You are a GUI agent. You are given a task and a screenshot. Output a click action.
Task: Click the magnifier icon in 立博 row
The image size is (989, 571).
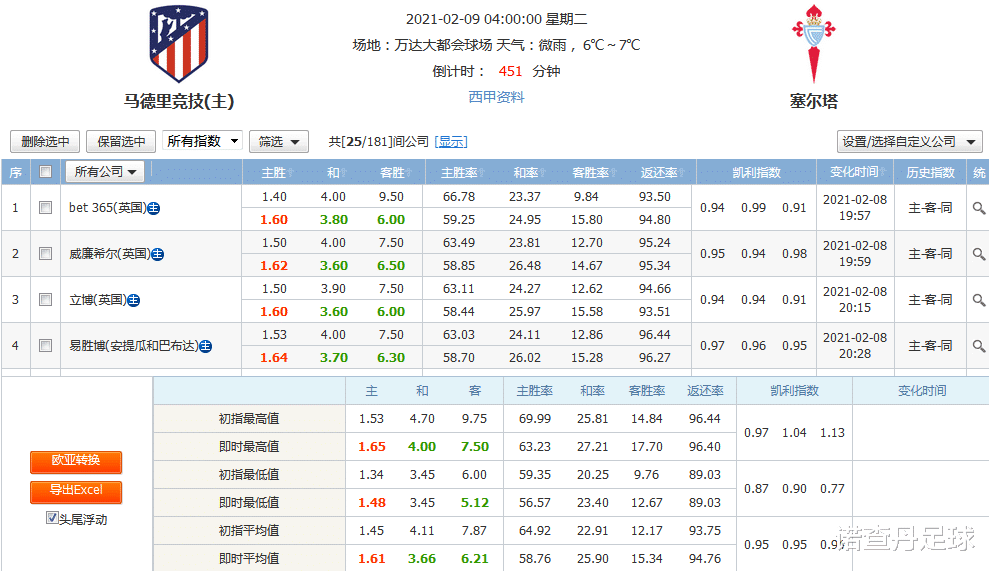pos(978,300)
